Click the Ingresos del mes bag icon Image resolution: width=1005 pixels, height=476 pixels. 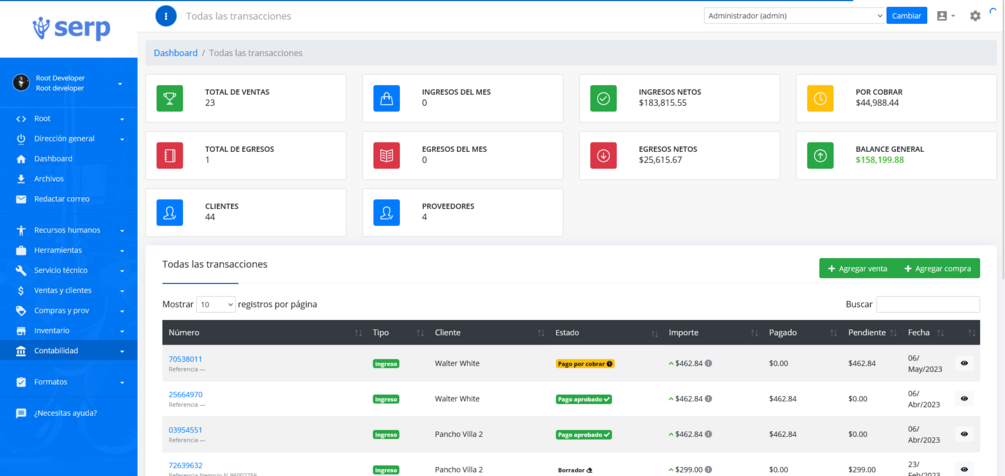pos(386,98)
